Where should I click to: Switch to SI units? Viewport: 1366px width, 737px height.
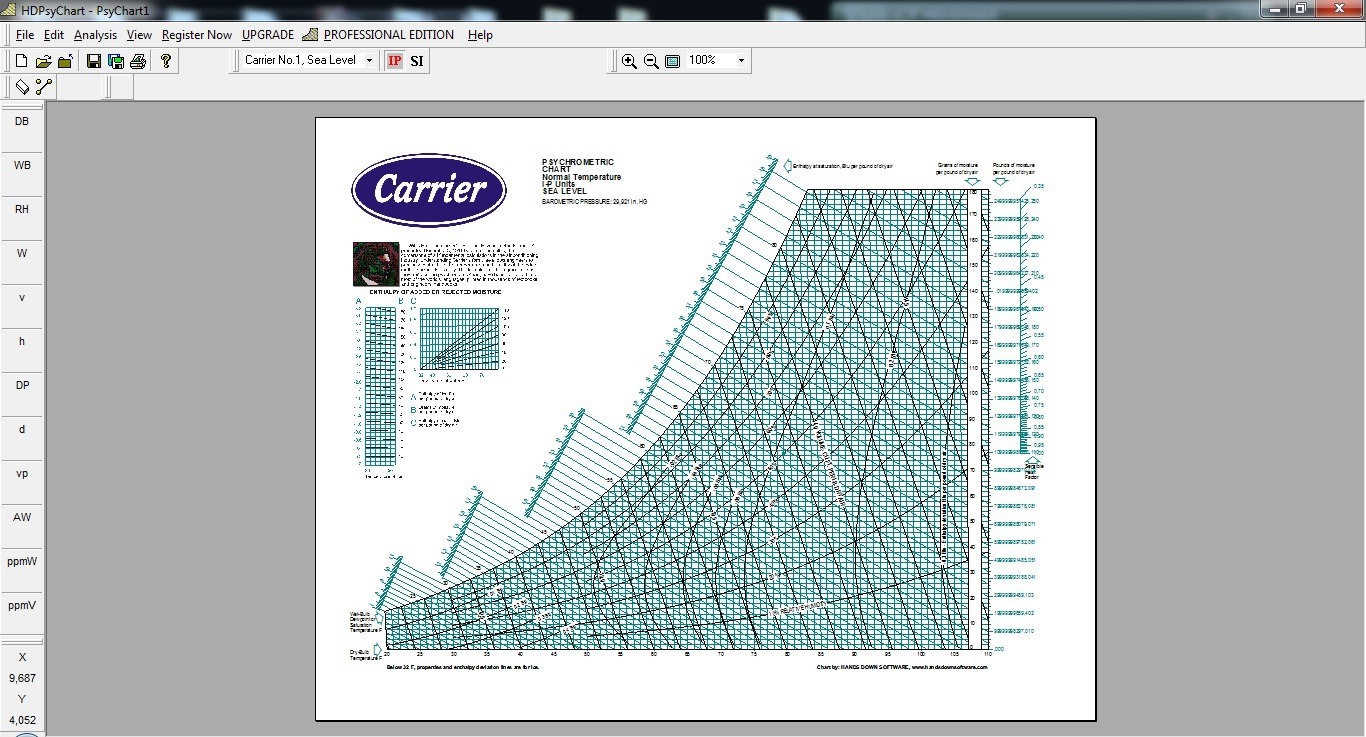tap(417, 61)
